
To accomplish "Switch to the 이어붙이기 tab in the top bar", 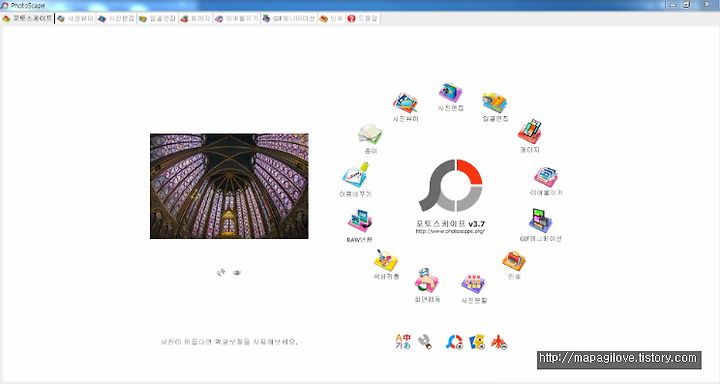I will coord(236,18).
